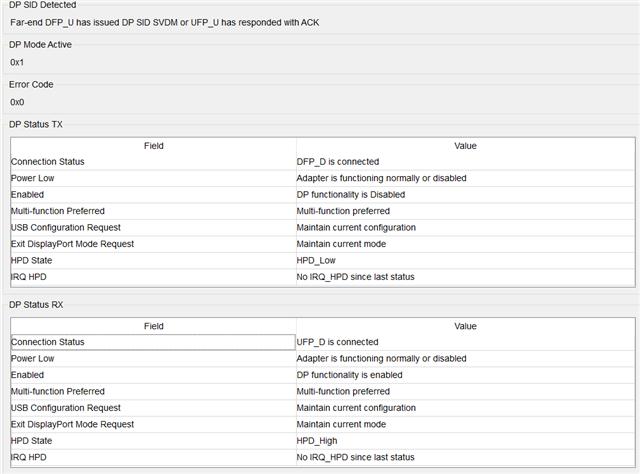Click the DP Status TX Value column header
This screenshot has width=640, height=474.
[465, 146]
